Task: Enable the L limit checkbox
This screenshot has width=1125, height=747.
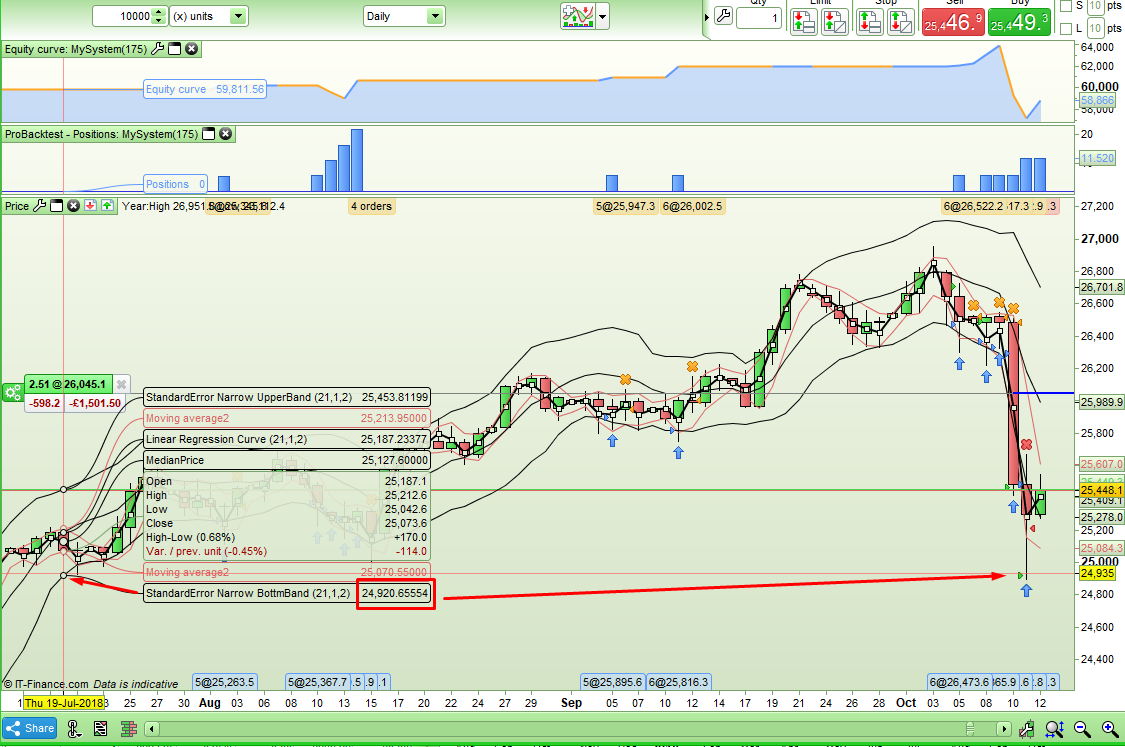Action: (x=1066, y=29)
